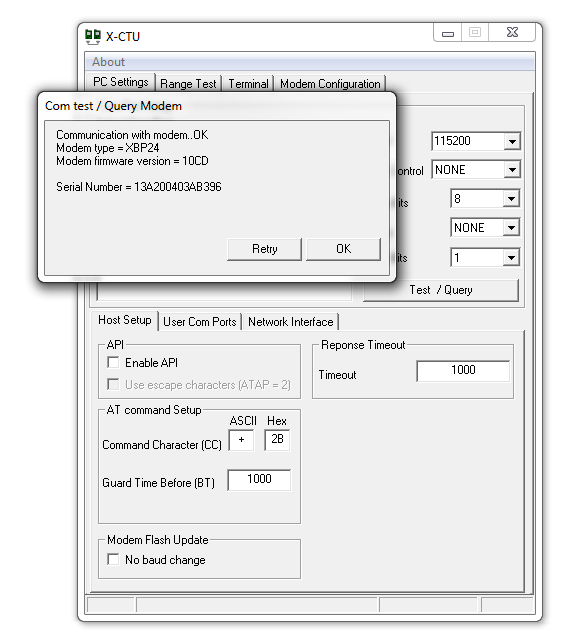This screenshot has width=568, height=643.
Task: Click the Timeout field showing 1000
Action: pos(463,371)
